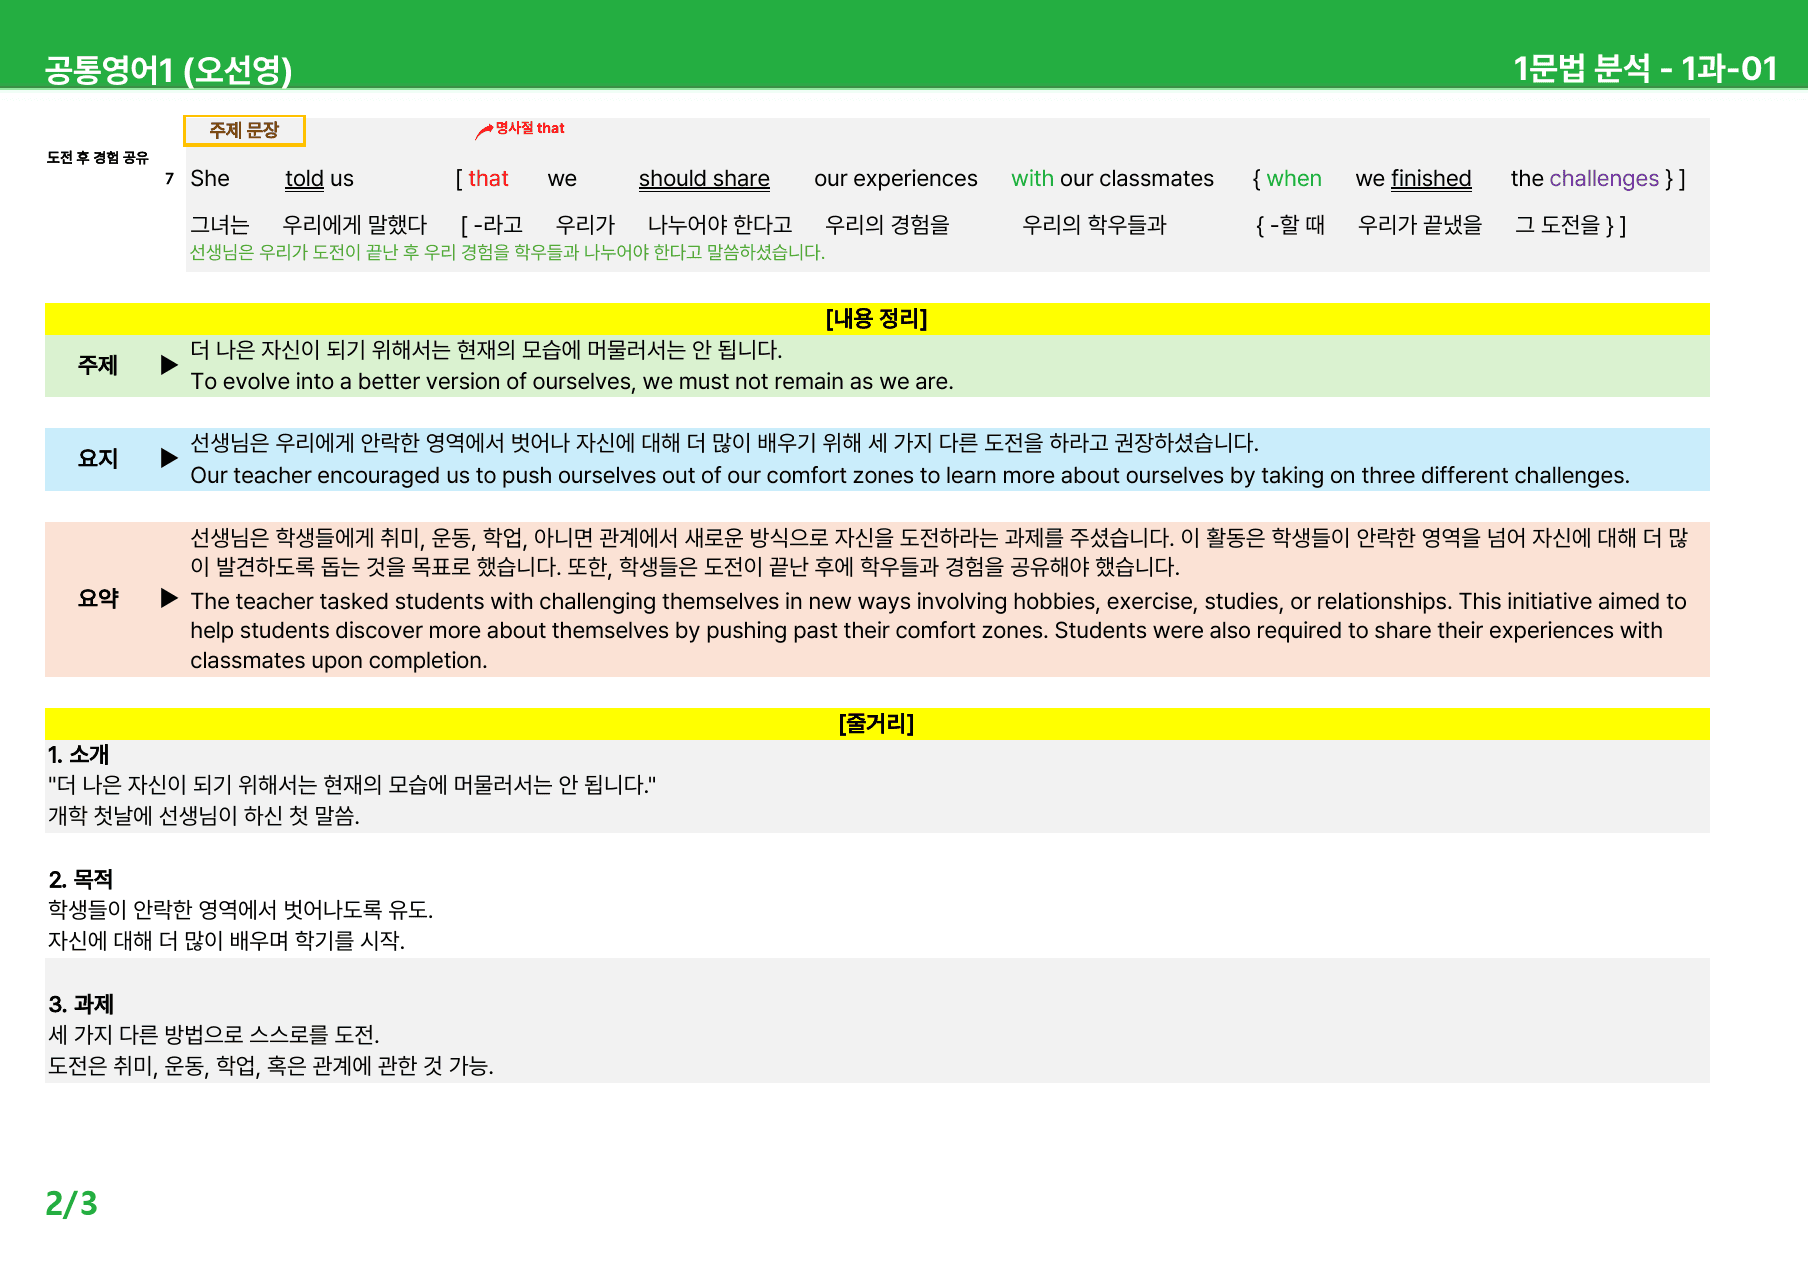Click the line ending classmates upon completion.

[339, 660]
